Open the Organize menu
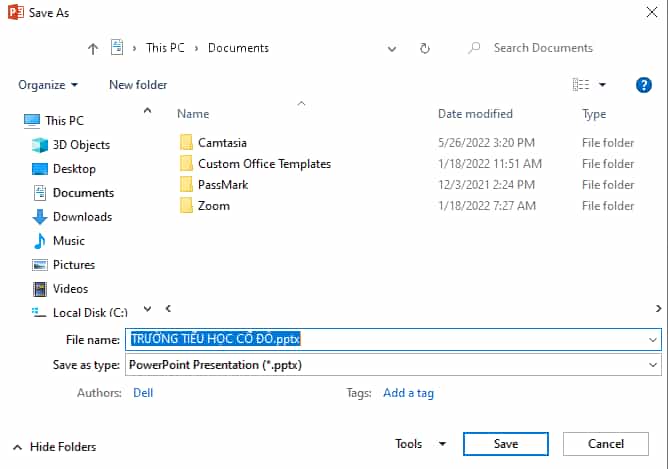Image resolution: width=668 pixels, height=469 pixels. pyautogui.click(x=48, y=85)
